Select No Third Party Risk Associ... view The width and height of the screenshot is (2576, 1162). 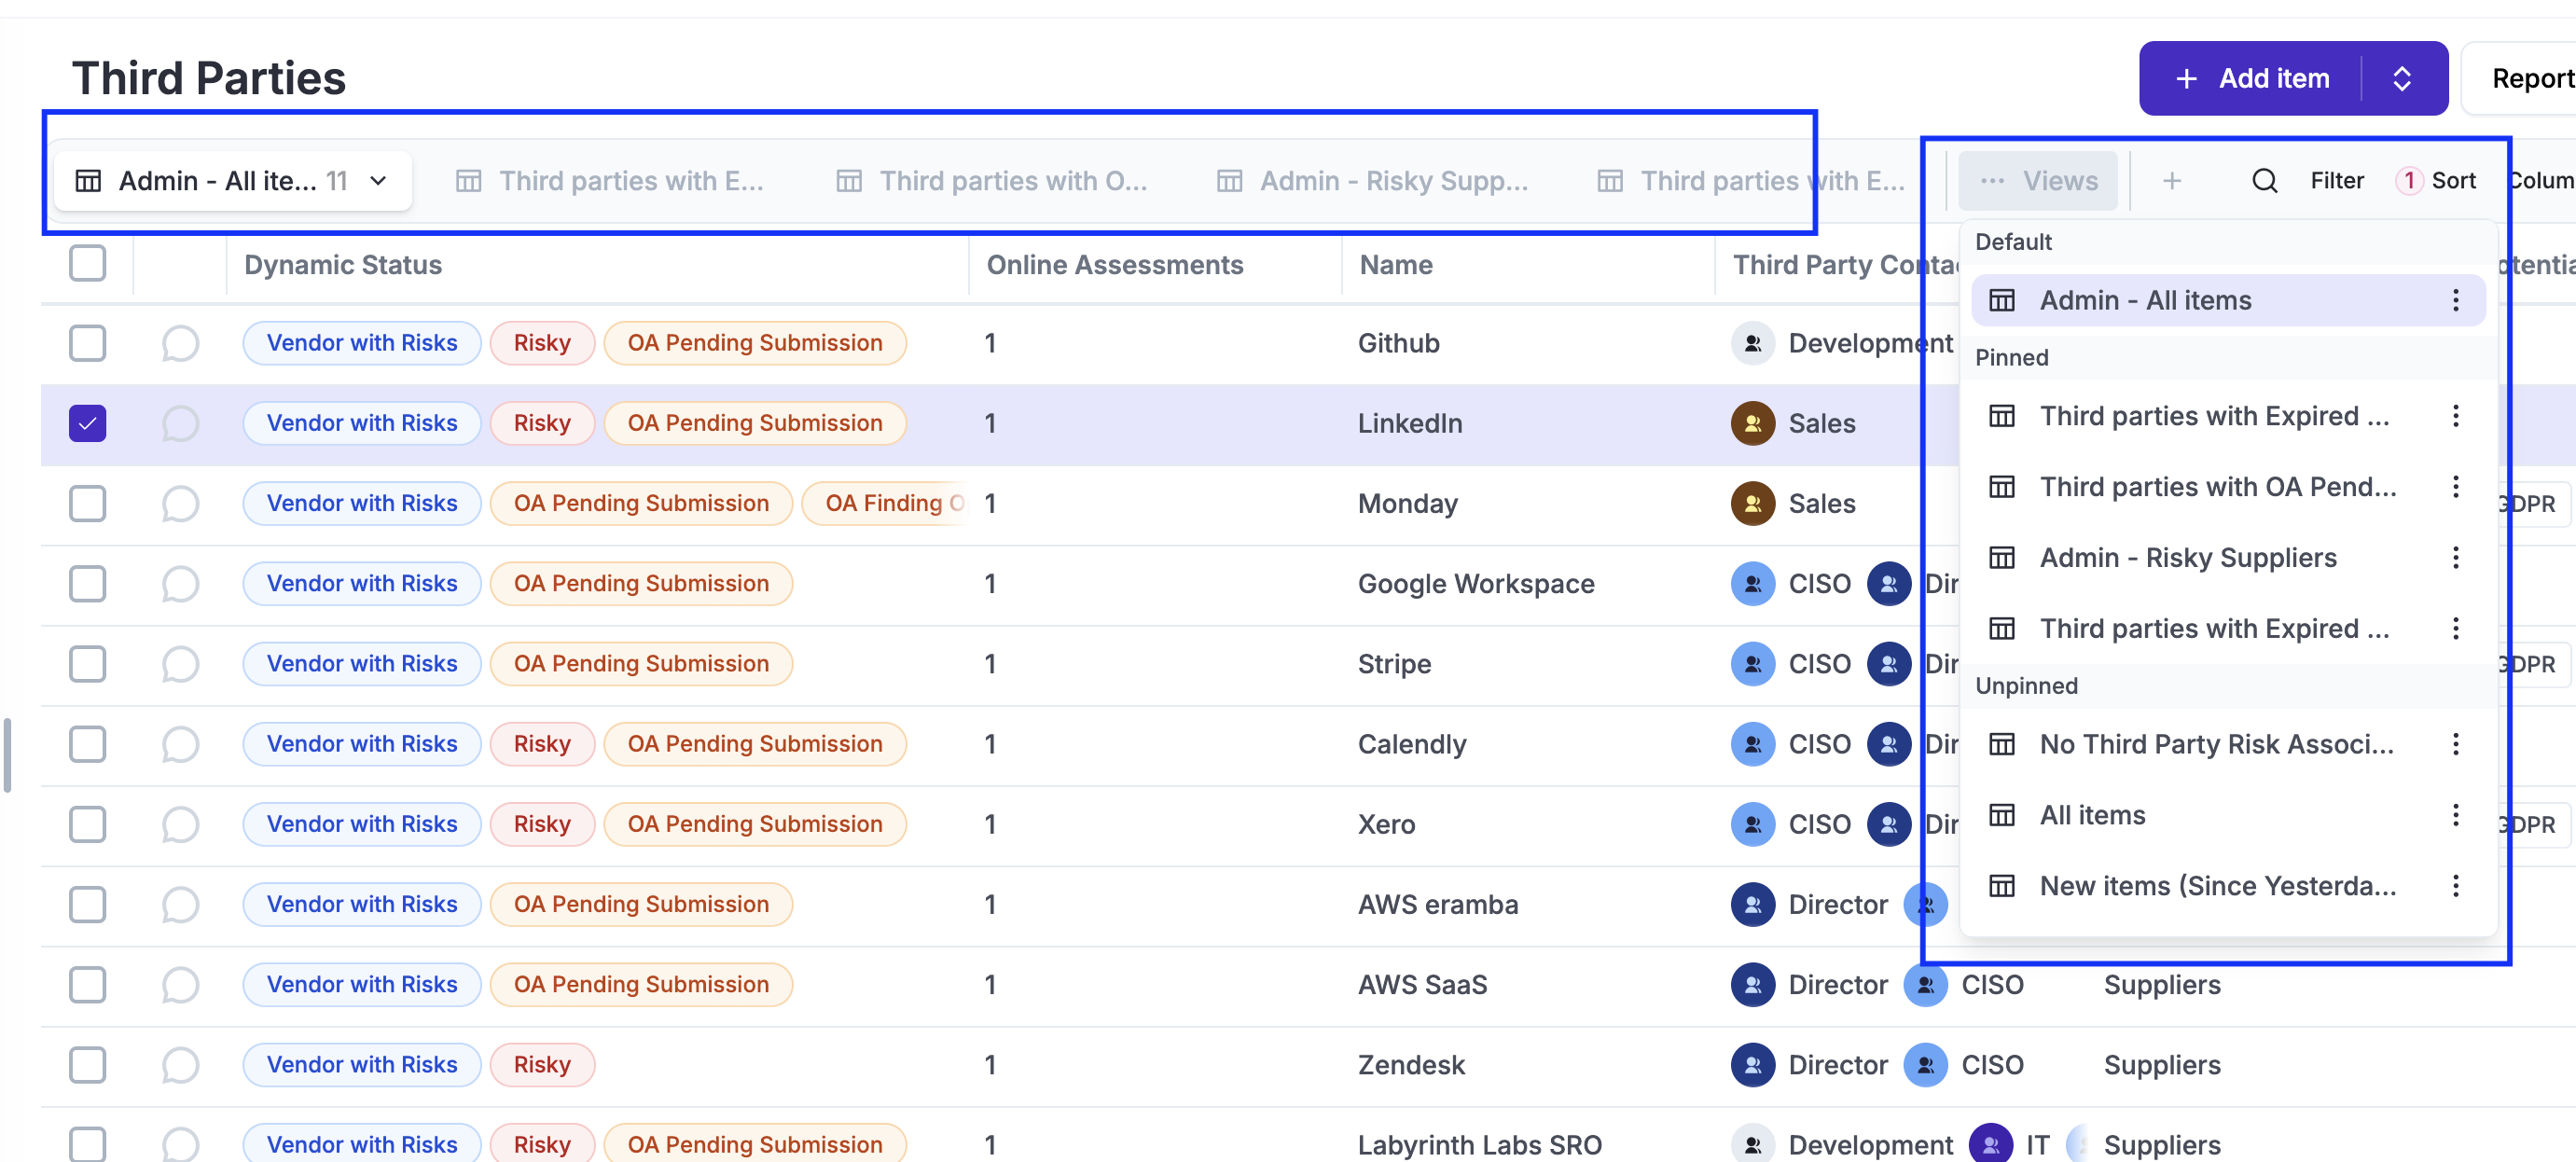point(2215,744)
